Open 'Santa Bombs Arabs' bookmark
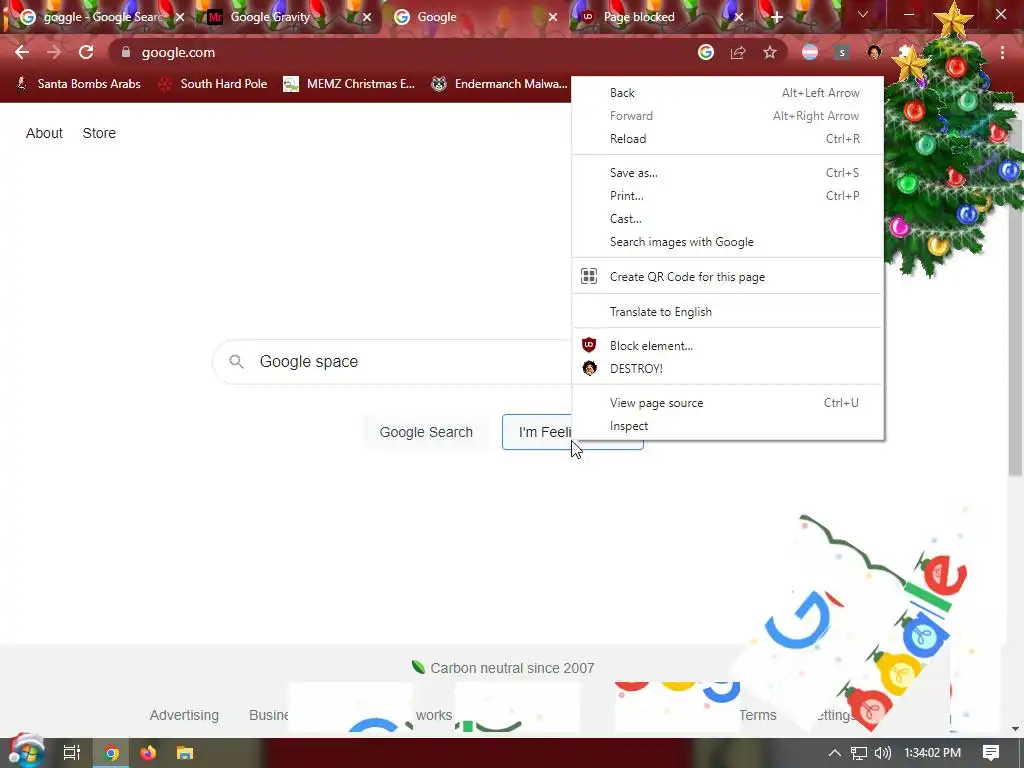Viewport: 1024px width, 768px height. pos(78,84)
